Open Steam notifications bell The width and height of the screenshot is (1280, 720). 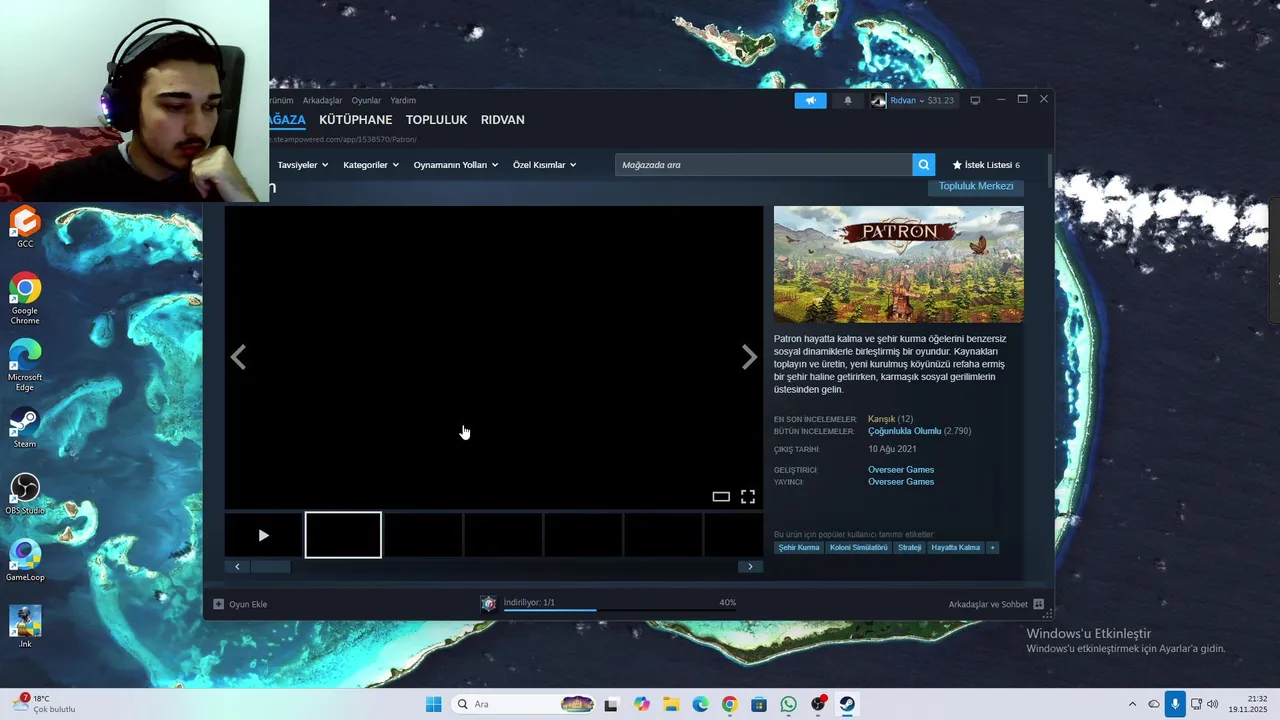click(848, 100)
